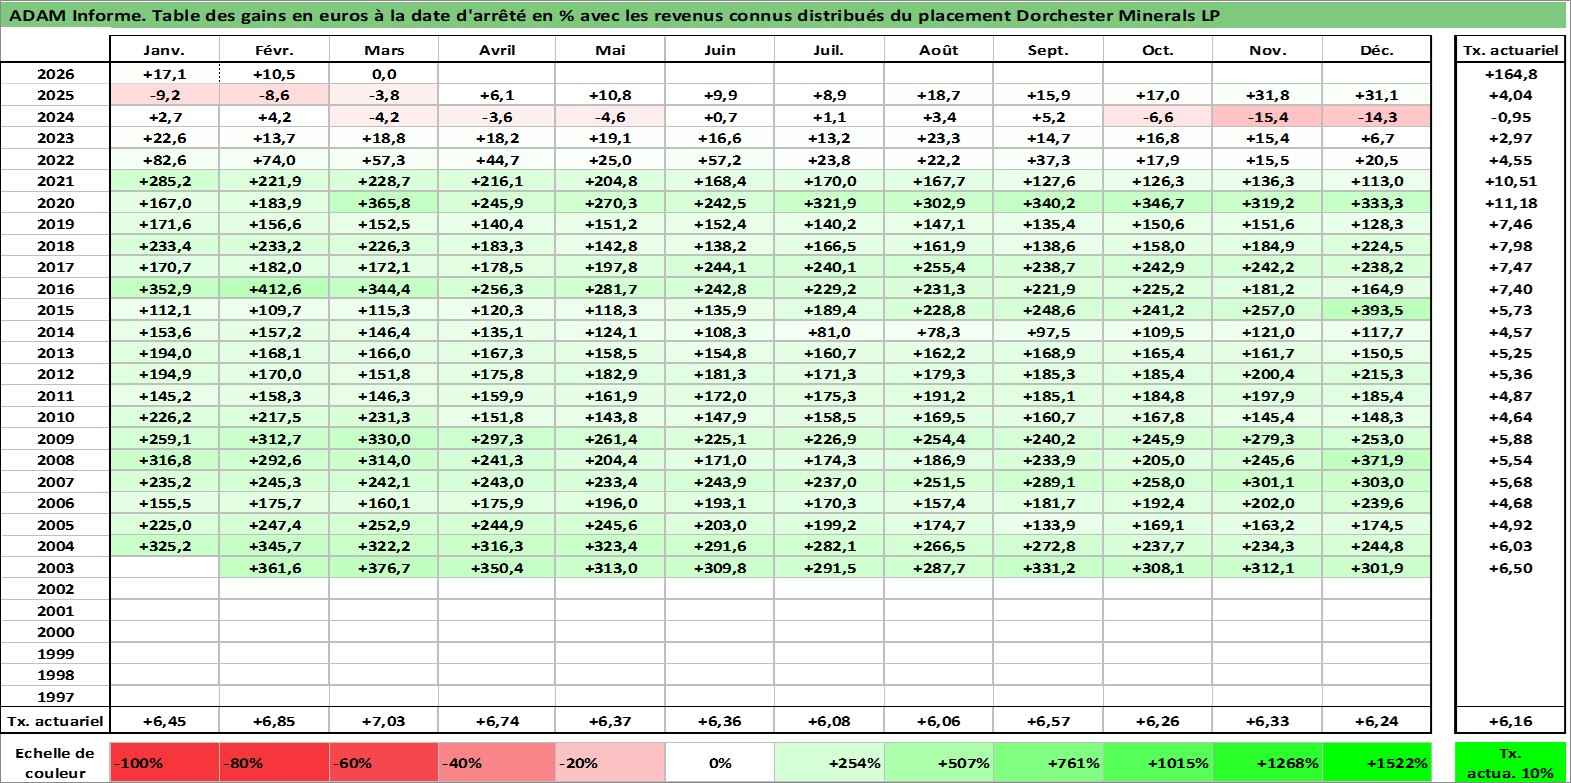Select the +289,1 cell in 2007 row
The height and width of the screenshot is (783, 1571).
click(x=1048, y=482)
